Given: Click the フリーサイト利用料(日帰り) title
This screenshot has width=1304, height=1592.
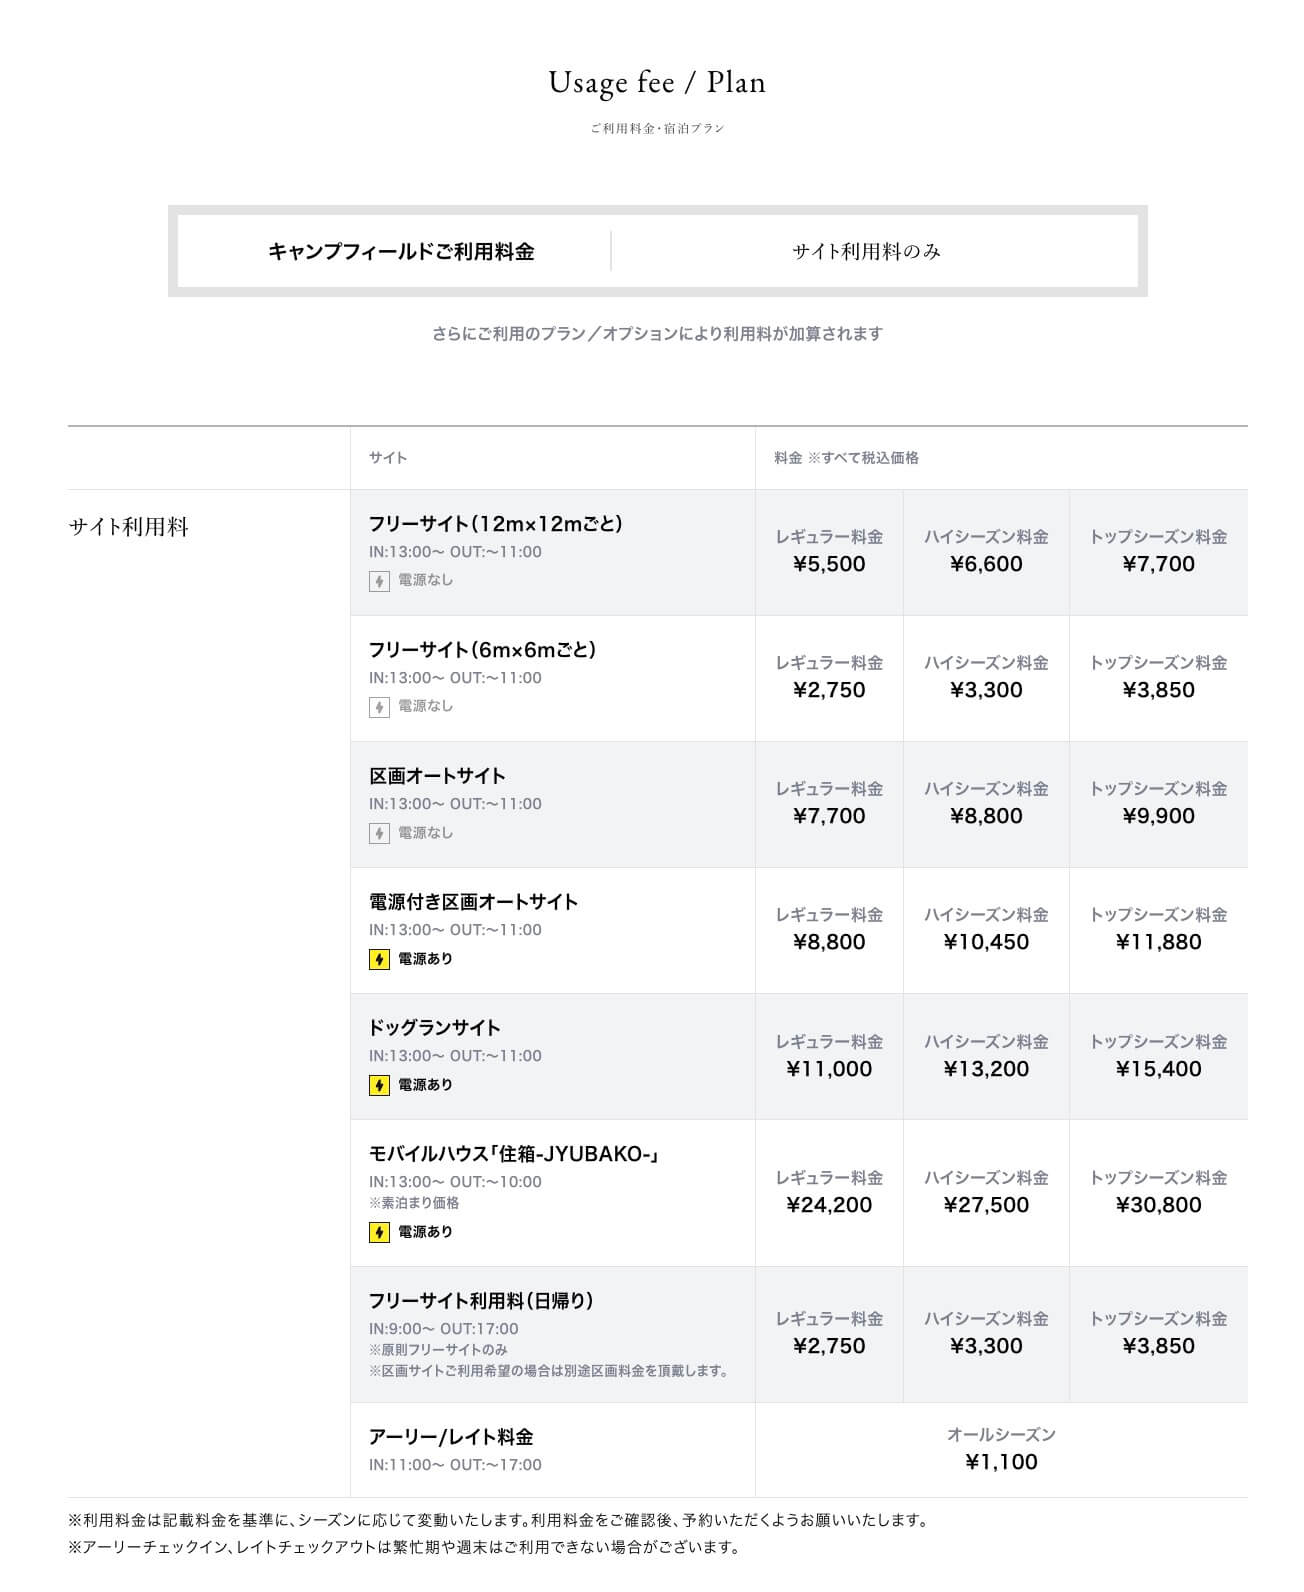Looking at the screenshot, I should pyautogui.click(x=481, y=1301).
